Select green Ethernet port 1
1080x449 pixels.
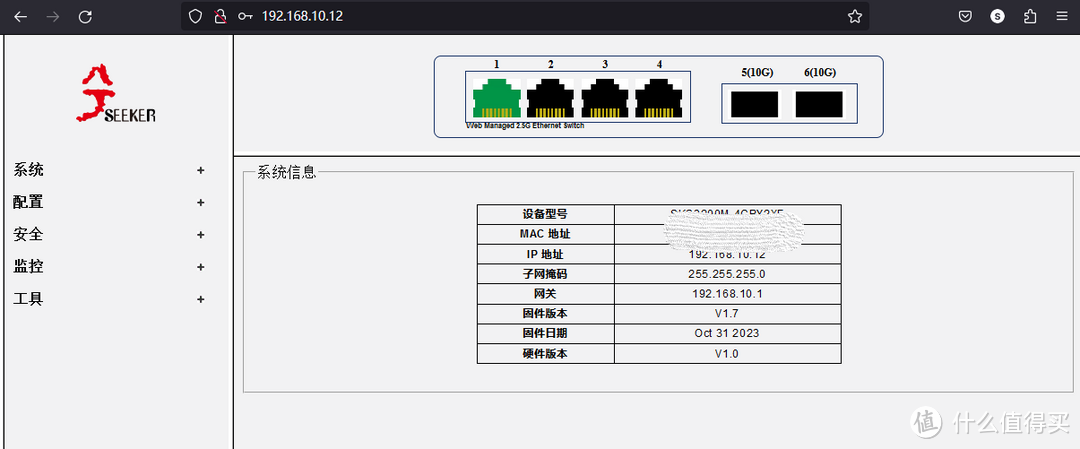coord(497,98)
